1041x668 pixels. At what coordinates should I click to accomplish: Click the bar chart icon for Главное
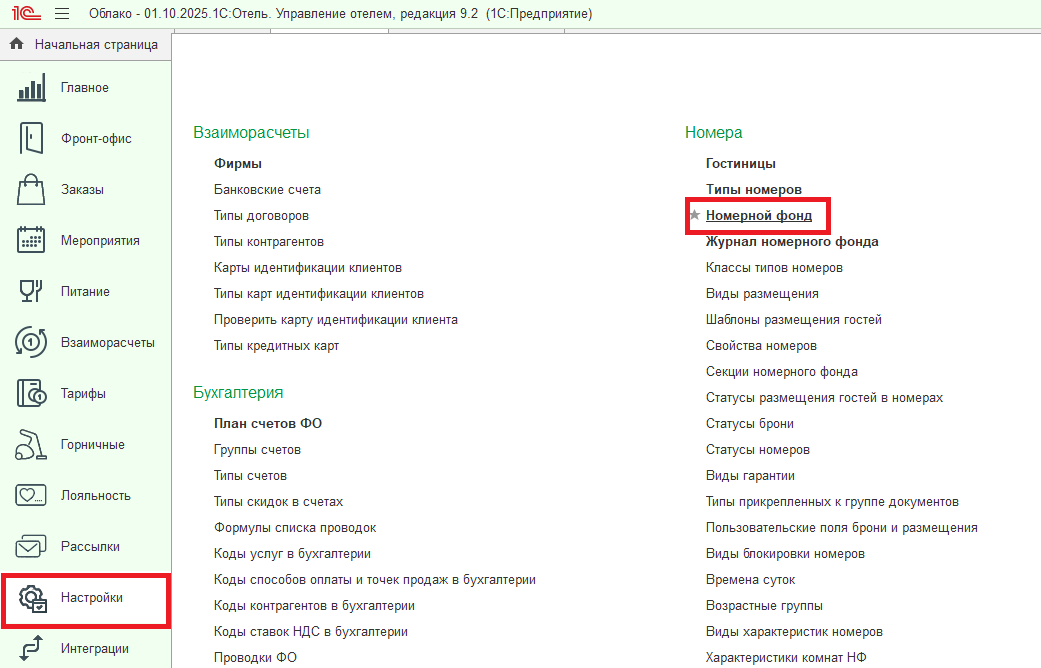point(31,88)
